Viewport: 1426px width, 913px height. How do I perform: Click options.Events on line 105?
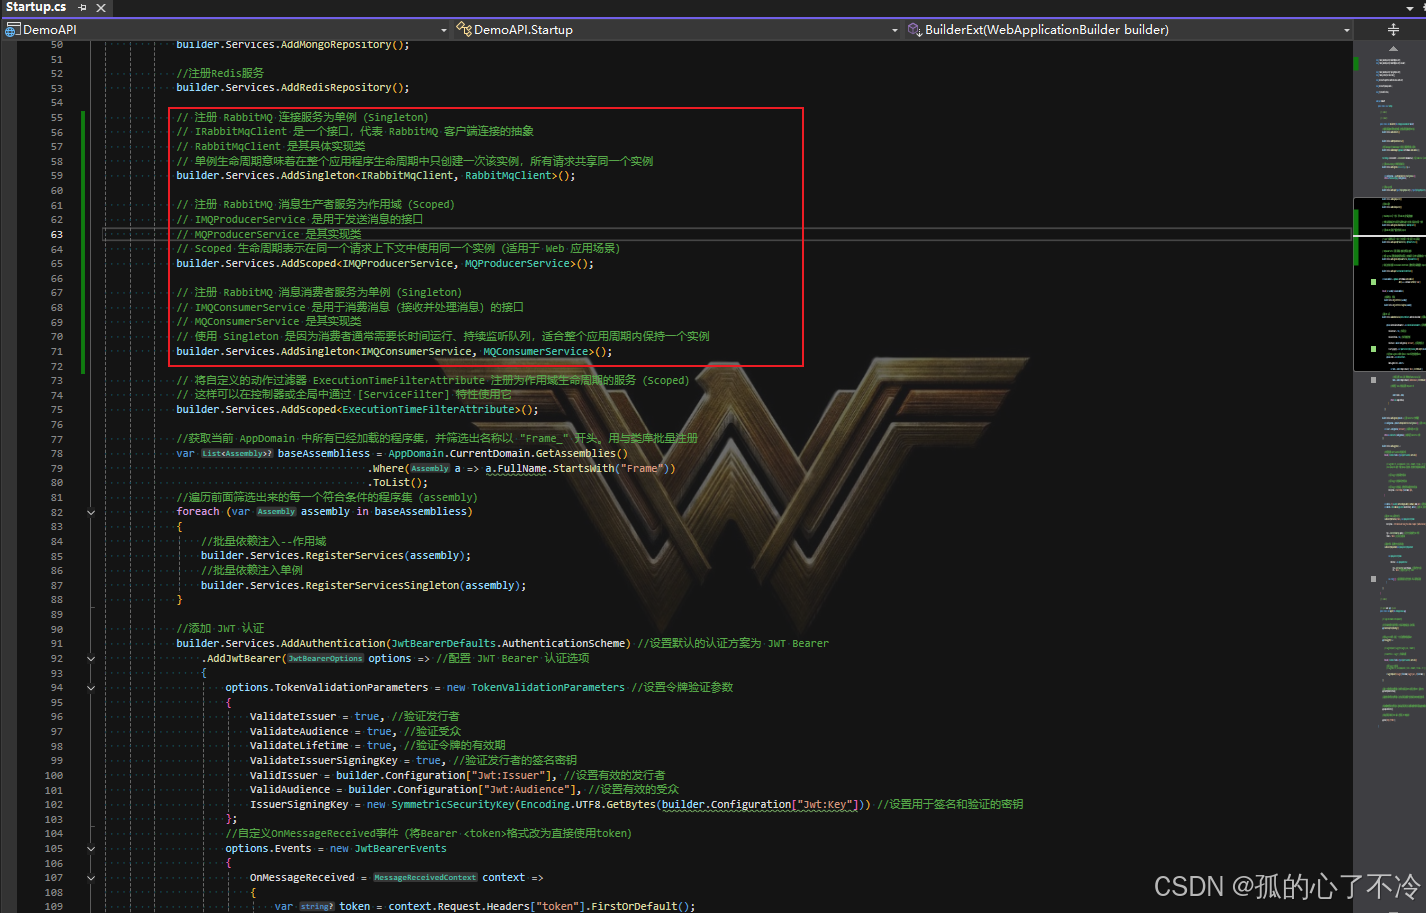(x=268, y=849)
